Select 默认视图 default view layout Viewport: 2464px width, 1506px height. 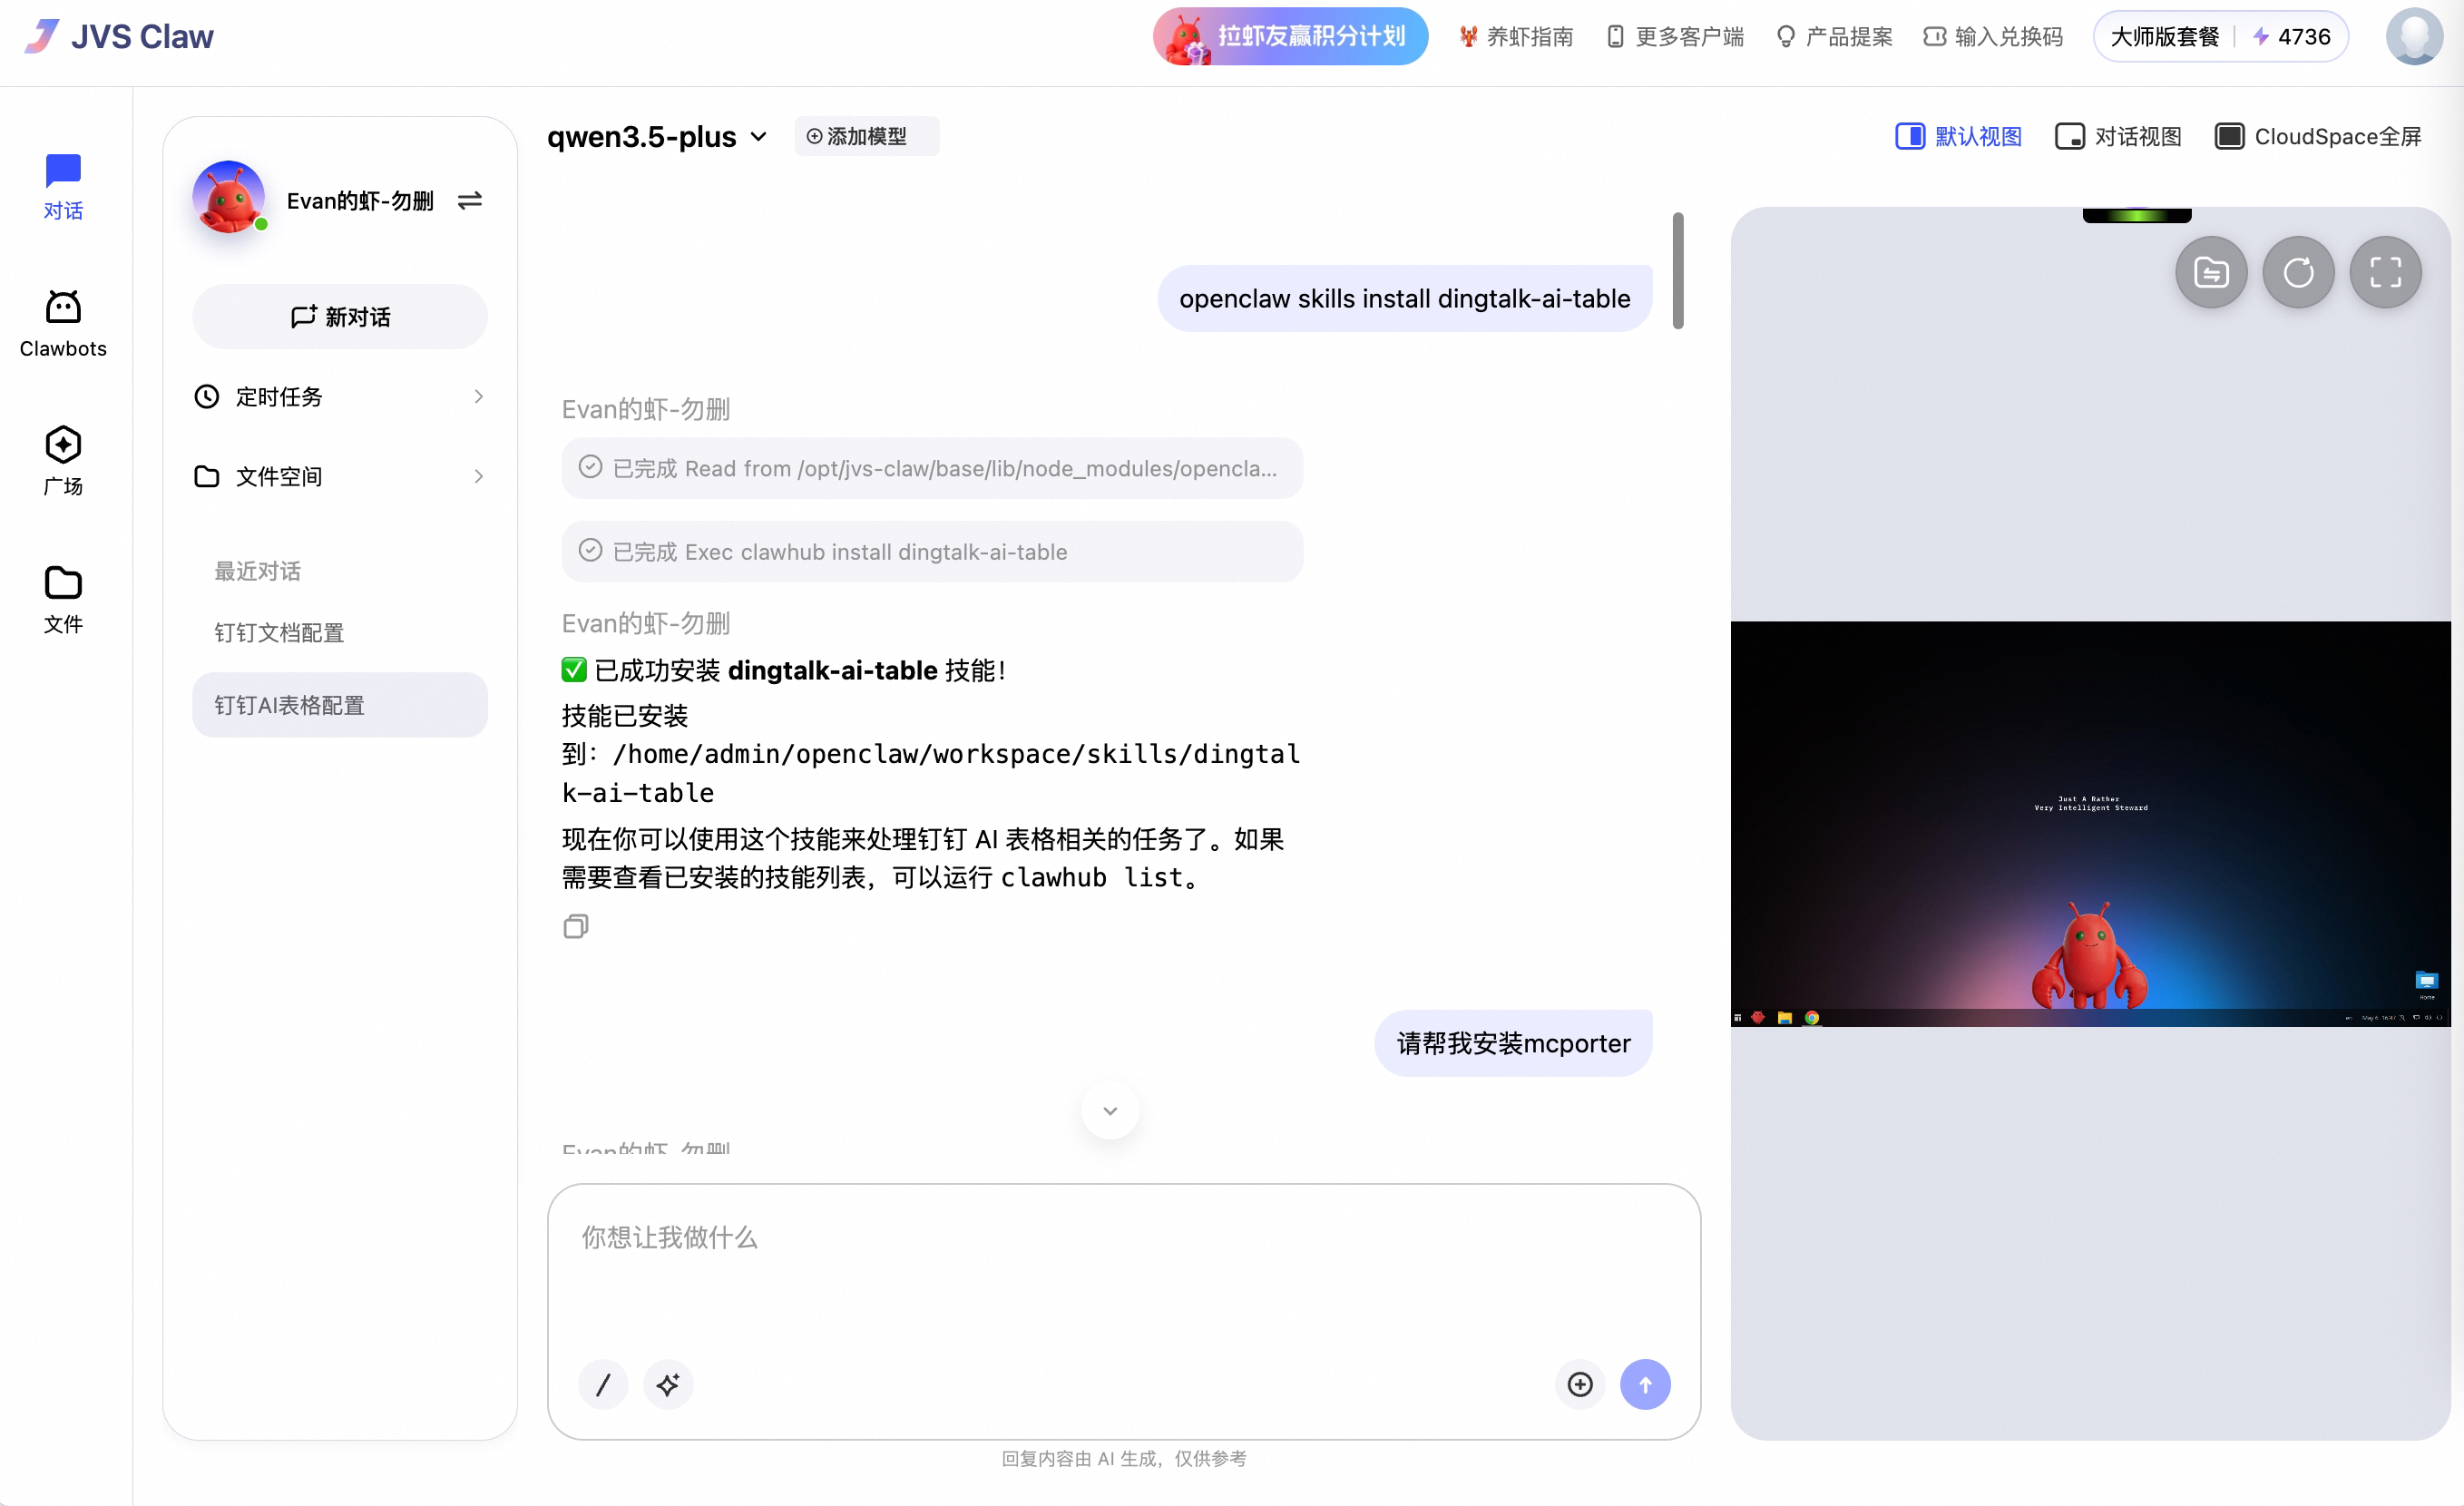[1958, 136]
